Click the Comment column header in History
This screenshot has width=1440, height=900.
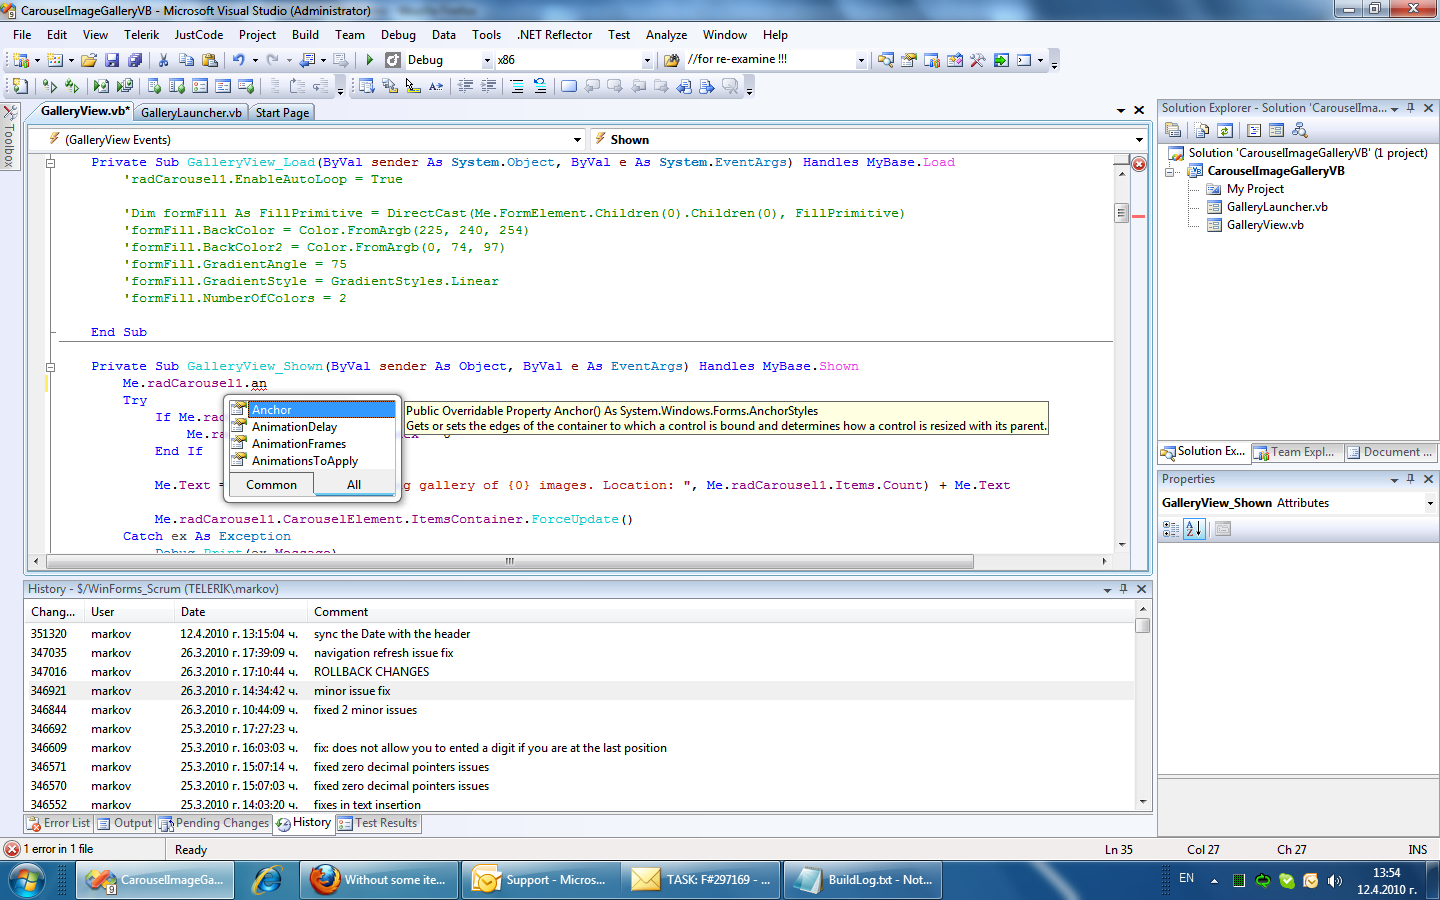click(721, 612)
